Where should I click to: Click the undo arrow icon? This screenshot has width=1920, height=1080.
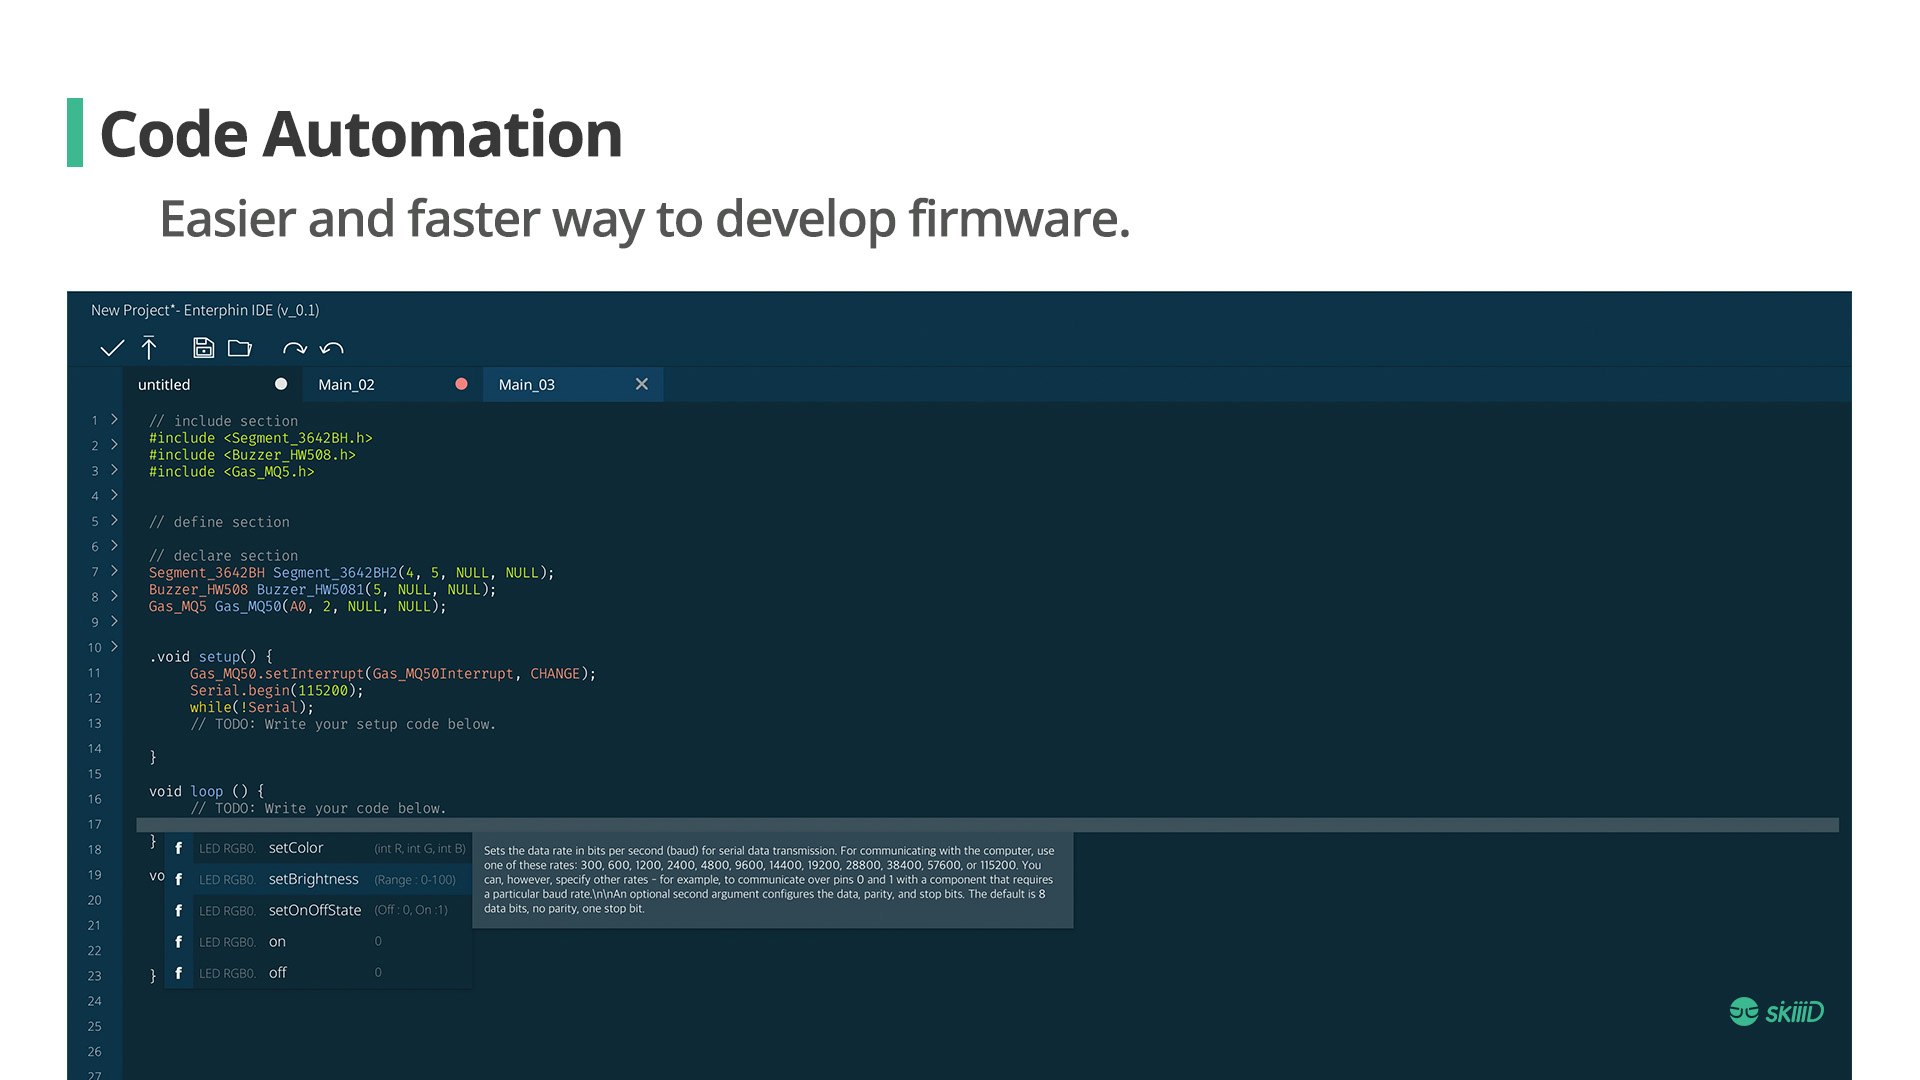(x=331, y=348)
